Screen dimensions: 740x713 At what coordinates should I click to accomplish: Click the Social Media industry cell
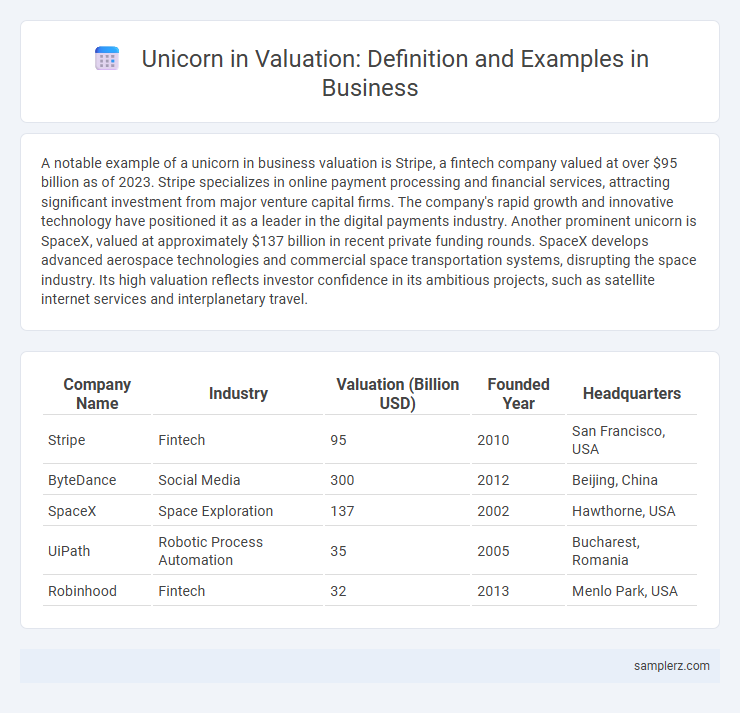click(238, 480)
